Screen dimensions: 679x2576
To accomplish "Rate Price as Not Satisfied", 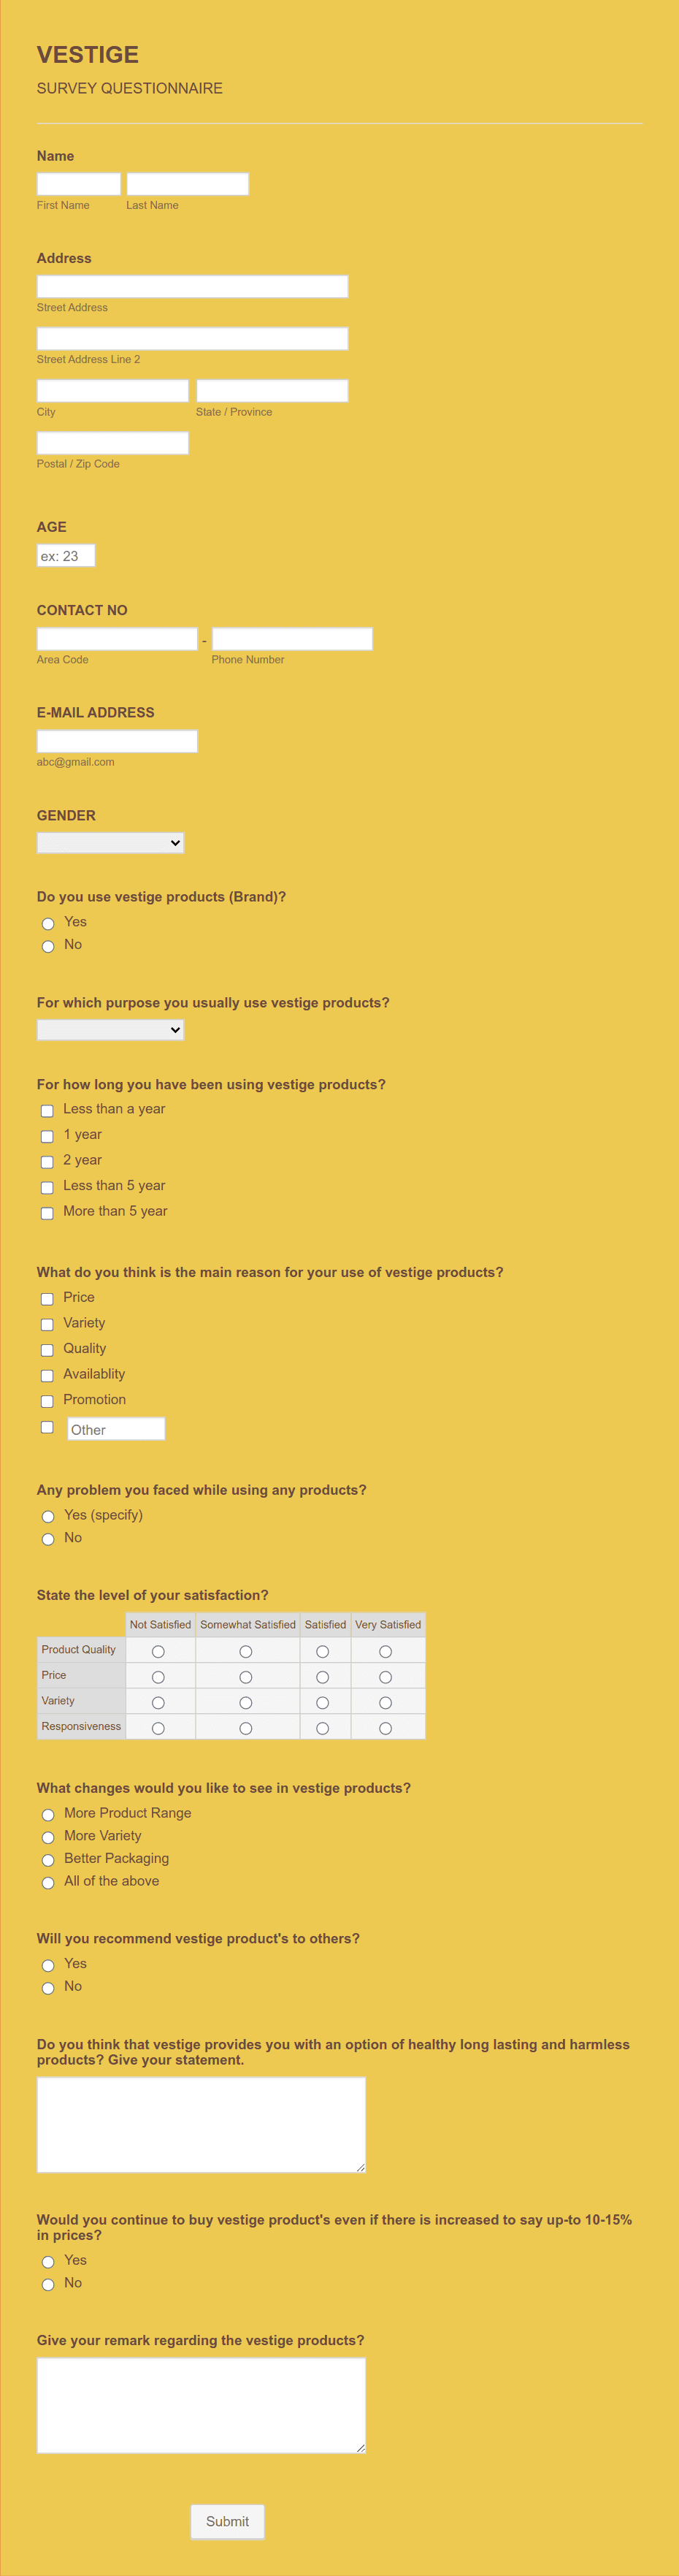I will [158, 1677].
